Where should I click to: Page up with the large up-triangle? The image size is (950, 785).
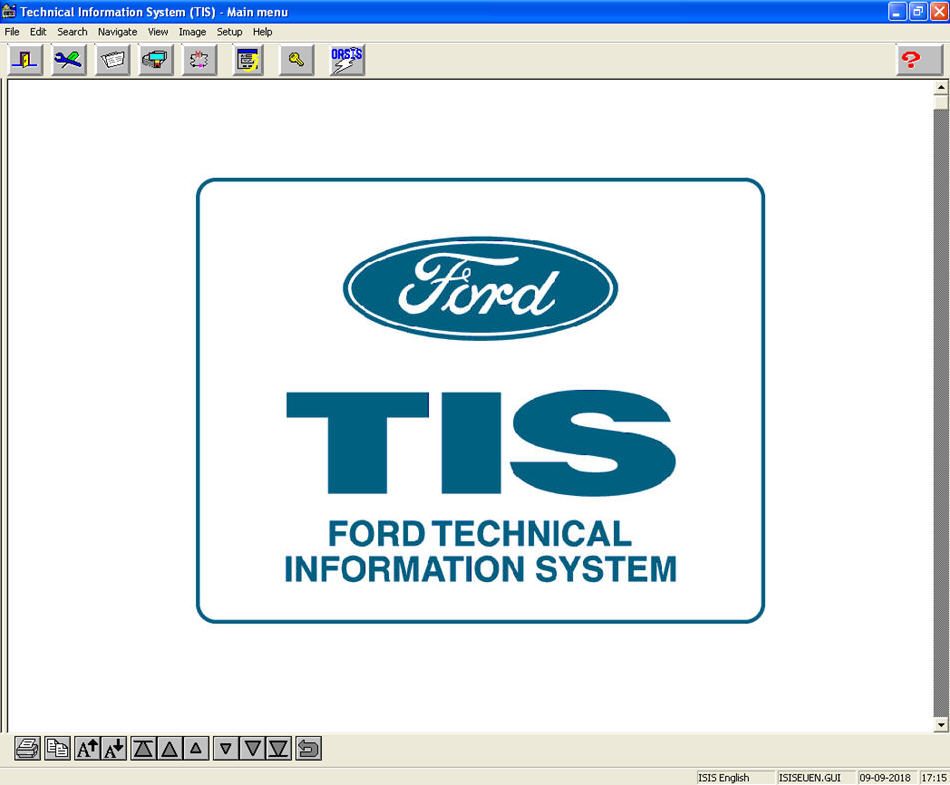click(170, 749)
